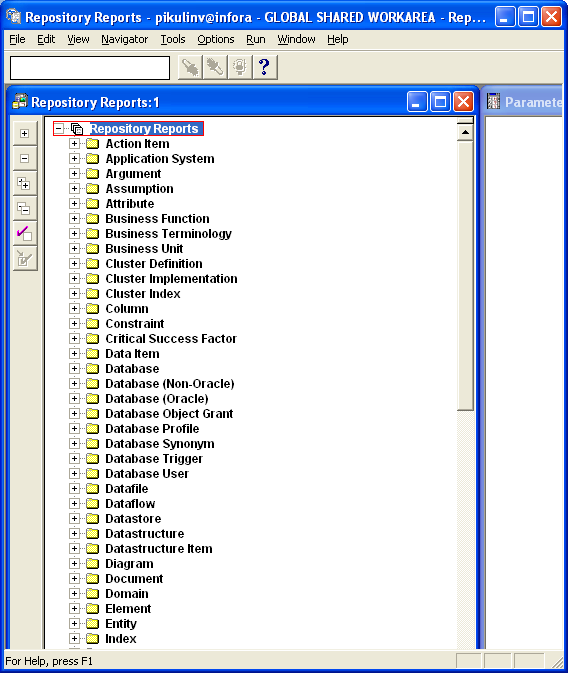Image resolution: width=568 pixels, height=673 pixels.
Task: Expand the Cluster Definition node
Action: tap(74, 264)
